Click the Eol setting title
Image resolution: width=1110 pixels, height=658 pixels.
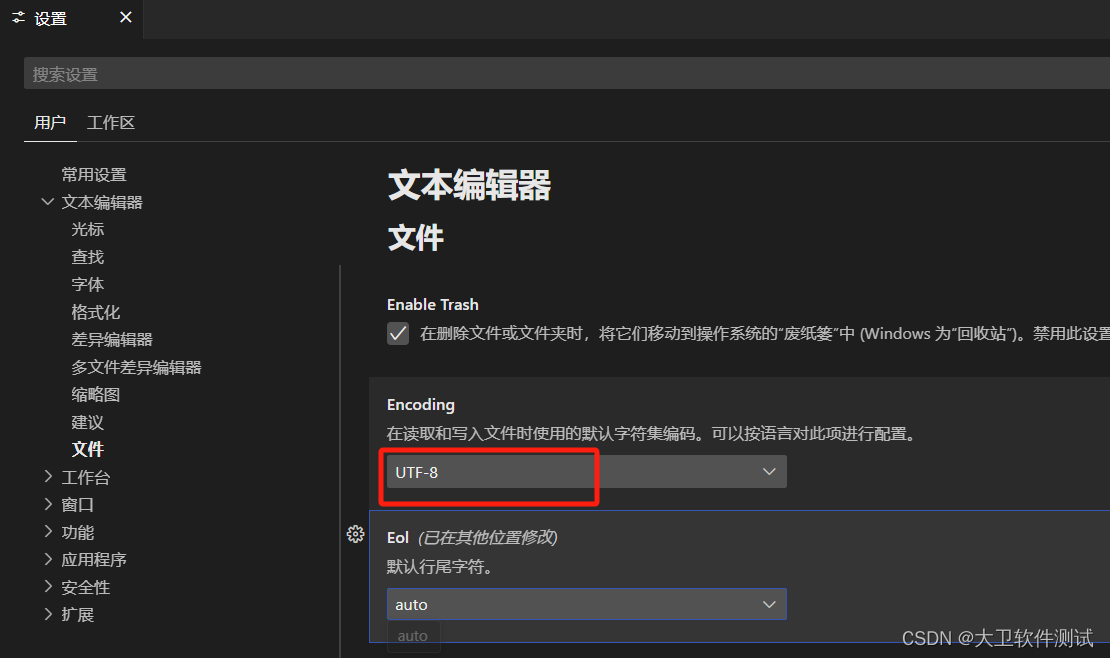click(398, 538)
